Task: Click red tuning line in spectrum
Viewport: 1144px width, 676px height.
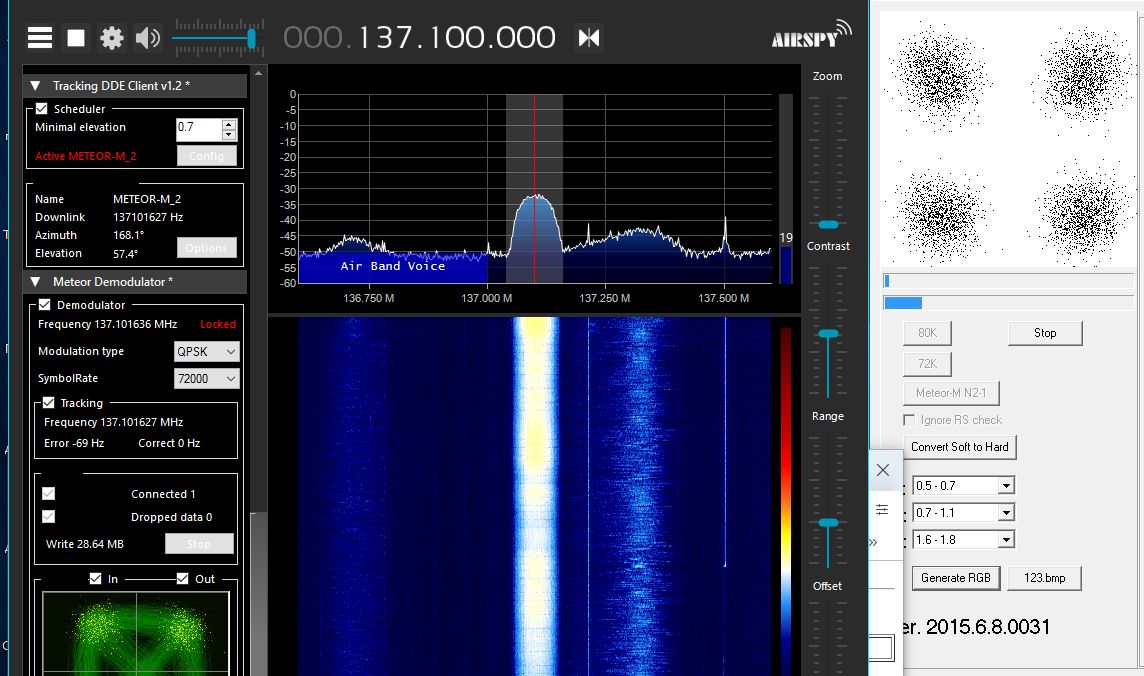Action: pos(535,188)
